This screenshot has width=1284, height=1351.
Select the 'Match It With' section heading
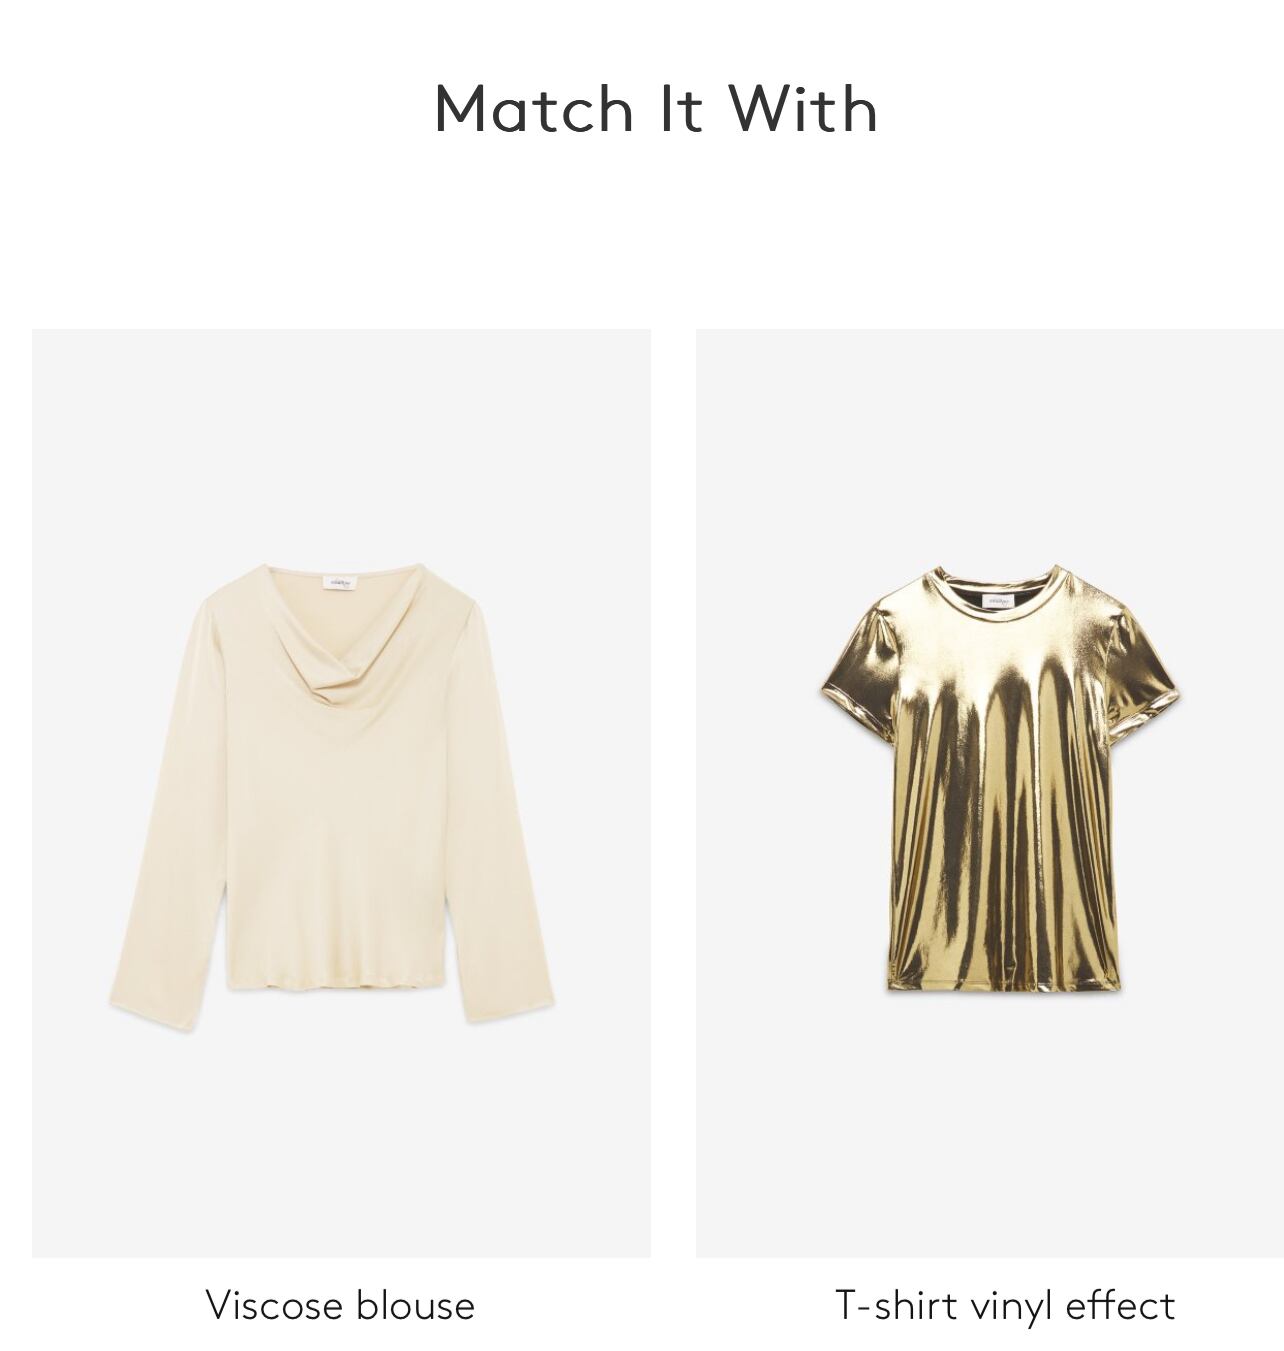656,108
